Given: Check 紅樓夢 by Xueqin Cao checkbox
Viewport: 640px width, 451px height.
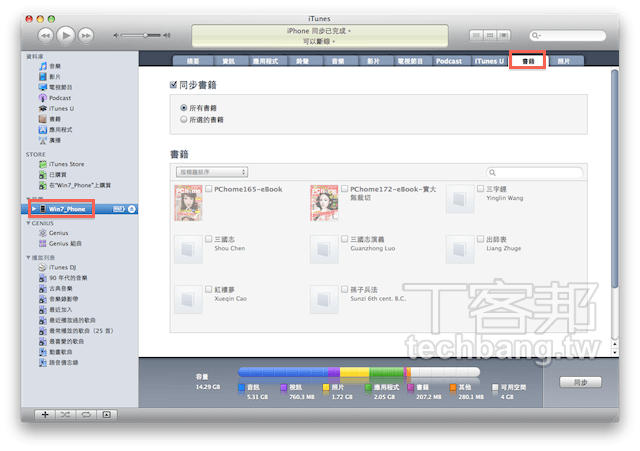Looking at the screenshot, I should coord(209,289).
